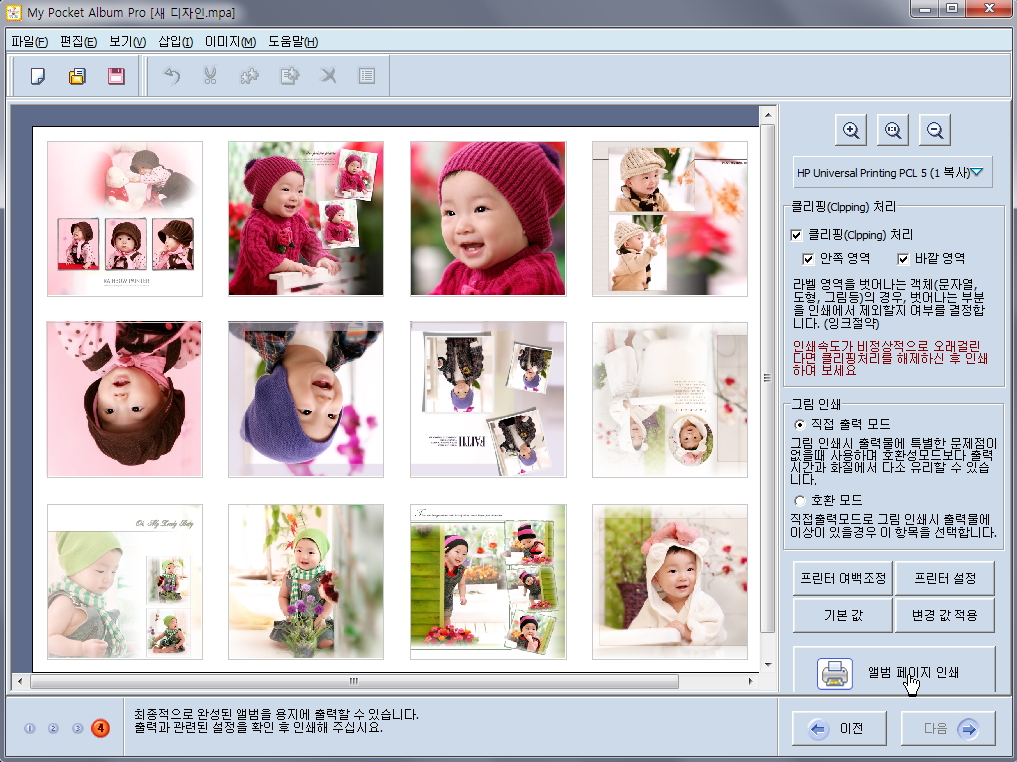Image resolution: width=1017 pixels, height=762 pixels.
Task: Go to step 3 circle indicator
Action: click(x=77, y=728)
